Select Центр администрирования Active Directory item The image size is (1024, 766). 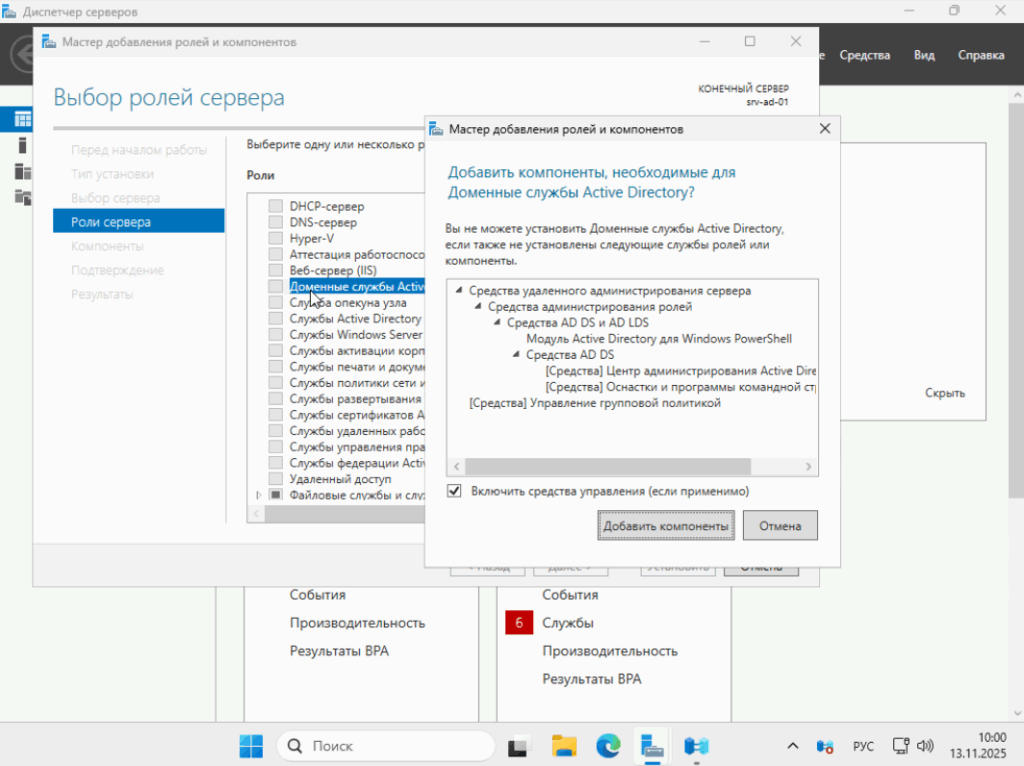pyautogui.click(x=680, y=370)
